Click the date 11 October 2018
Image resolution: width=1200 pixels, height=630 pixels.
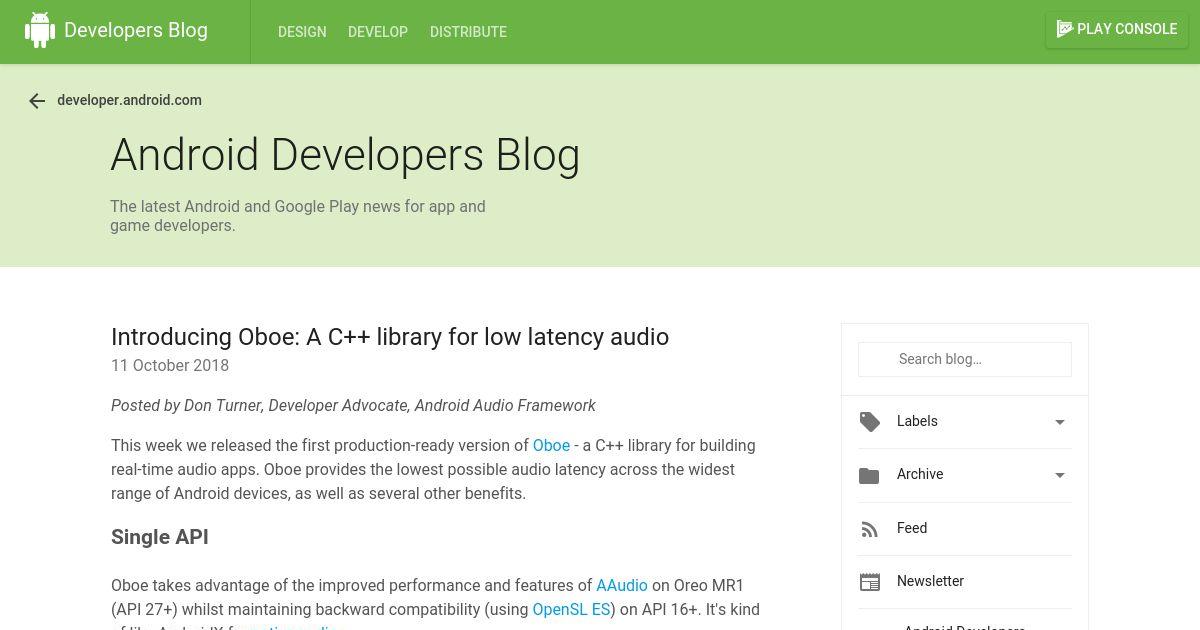coord(170,365)
